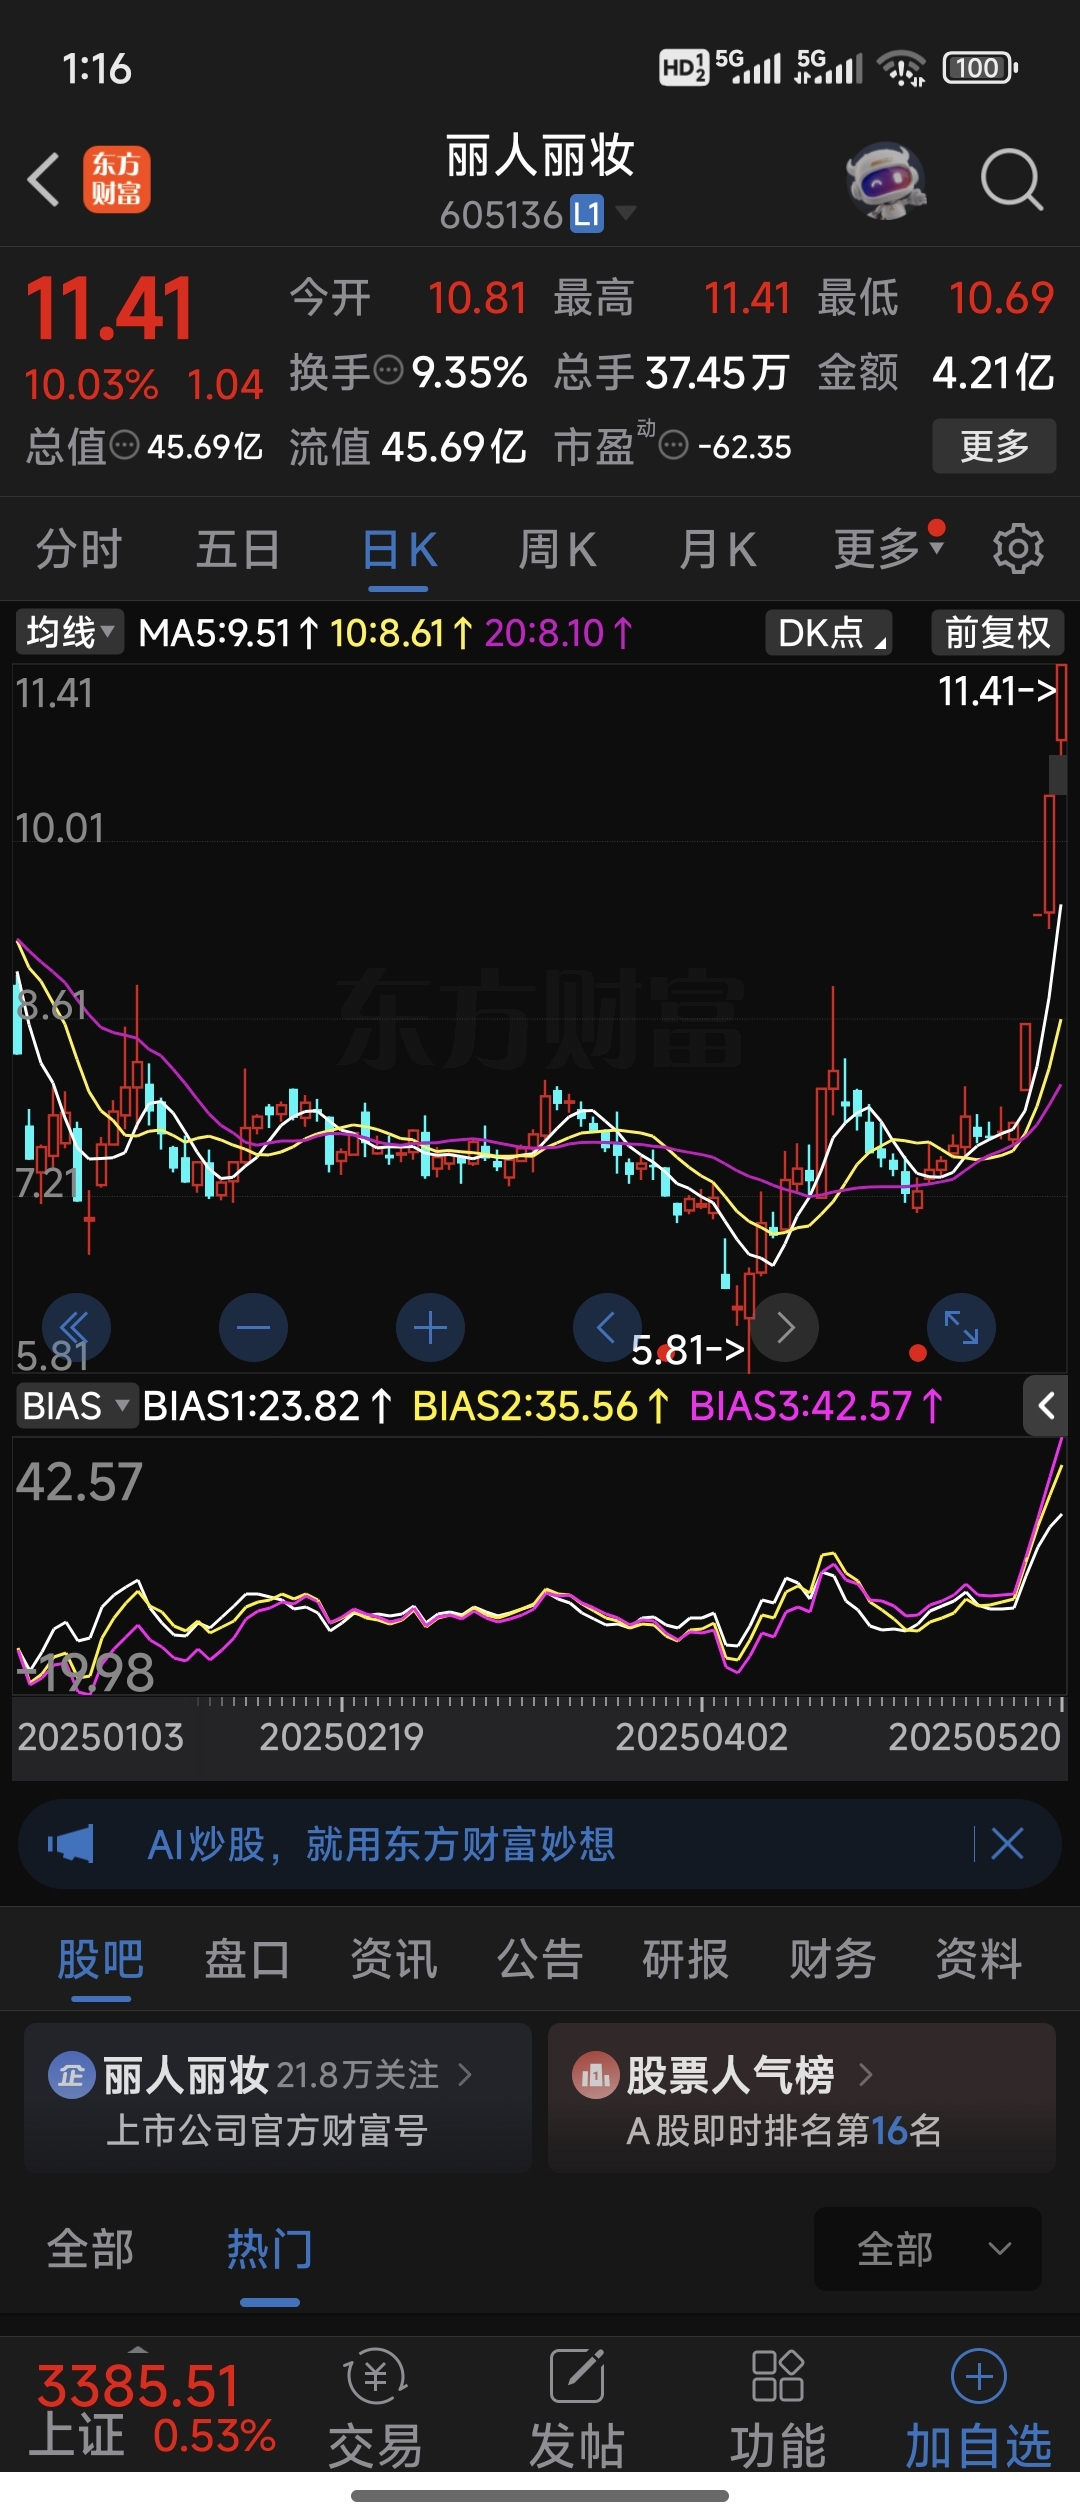Zoom out chart with minus icon
Viewport: 1080px width, 2520px height.
click(253, 1328)
